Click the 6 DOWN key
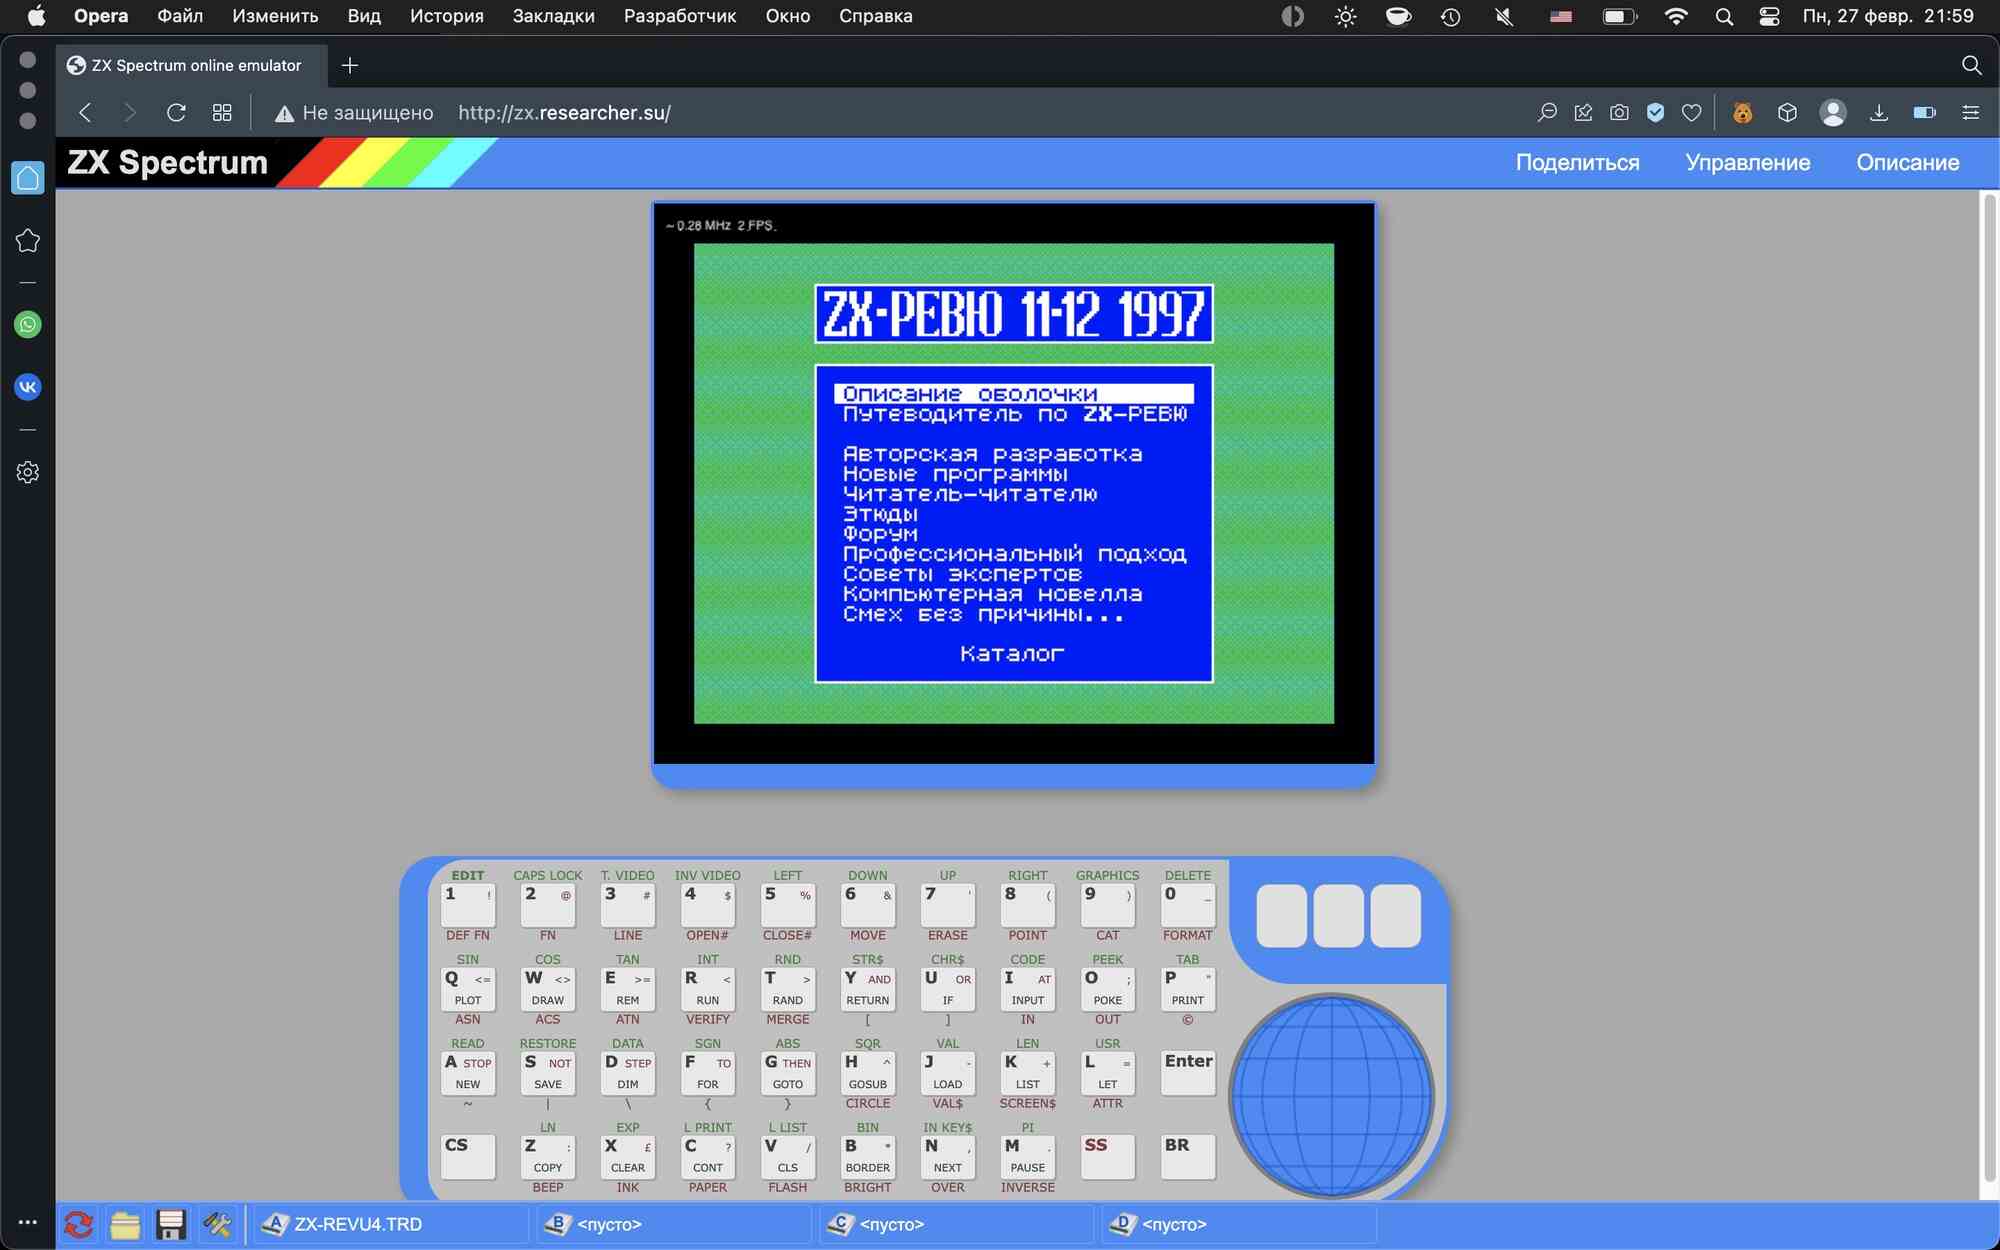The height and width of the screenshot is (1250, 2000). (x=867, y=904)
